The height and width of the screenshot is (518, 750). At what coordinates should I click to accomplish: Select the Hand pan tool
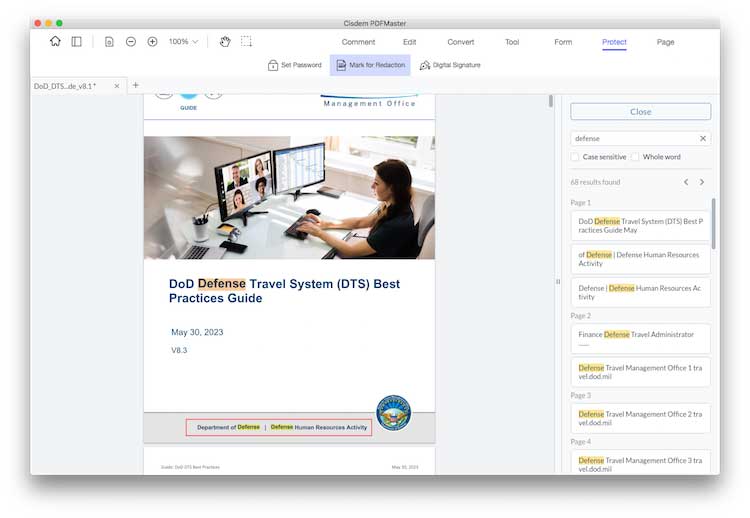[225, 42]
